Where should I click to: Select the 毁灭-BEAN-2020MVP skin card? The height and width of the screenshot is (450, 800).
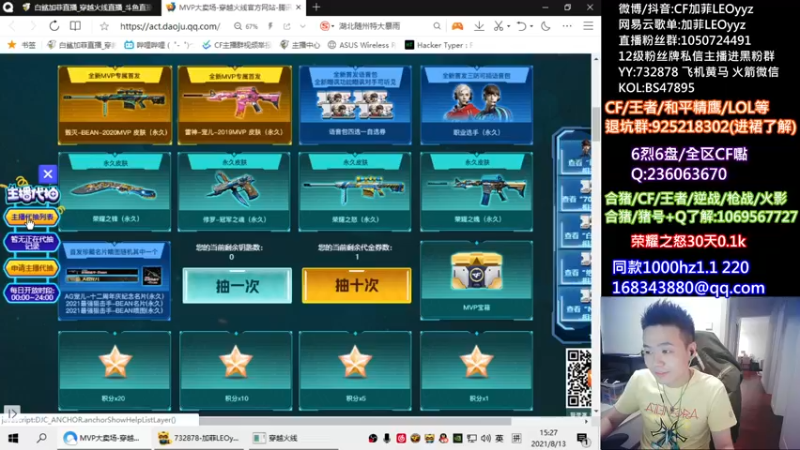(x=115, y=104)
